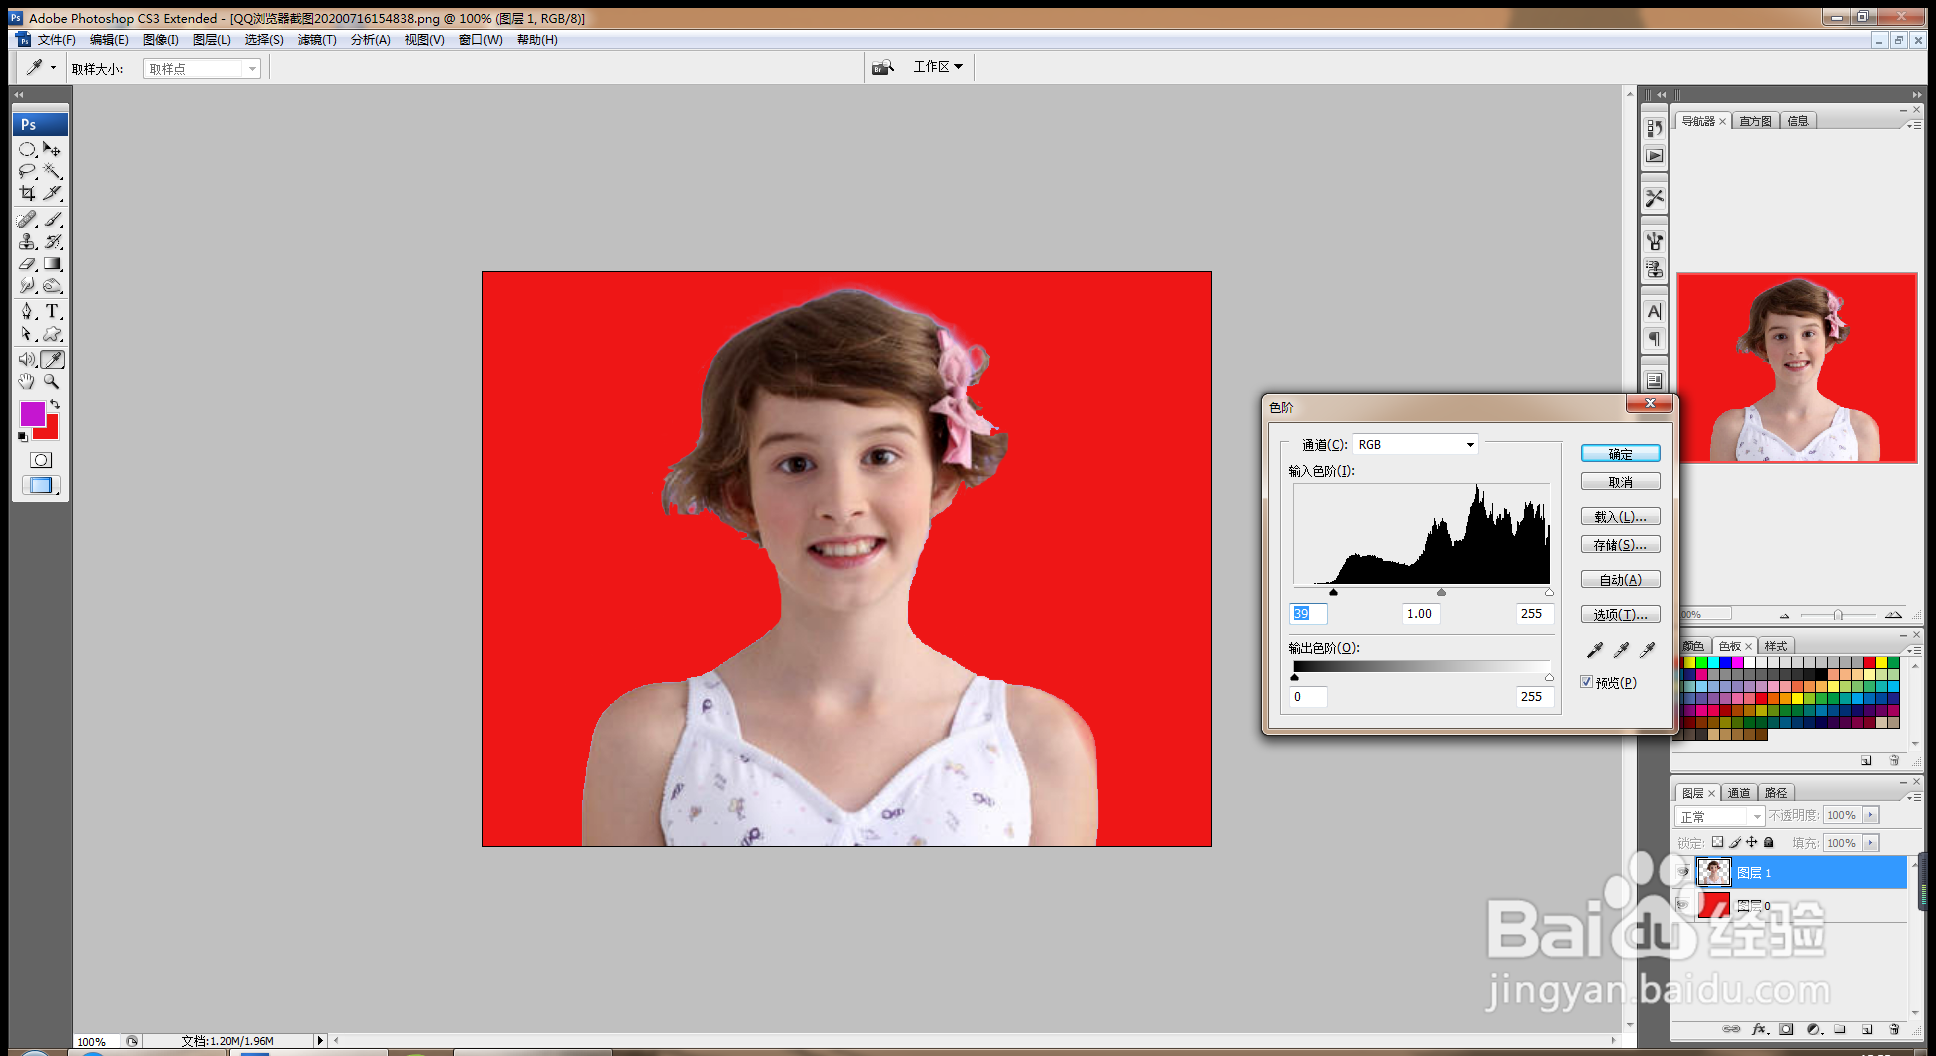Screen dimensions: 1936x1056
Task: Open the 不透明度 opacity slider arrow
Action: pos(1870,815)
